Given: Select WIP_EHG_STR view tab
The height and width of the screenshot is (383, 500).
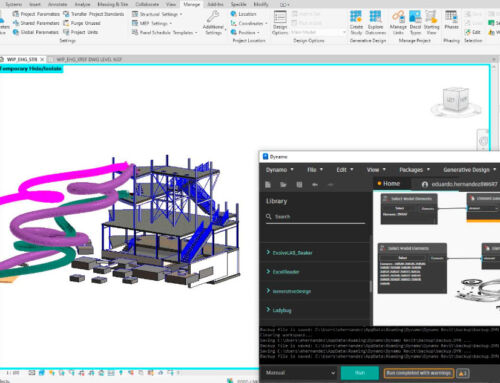Looking at the screenshot, I should (22, 59).
